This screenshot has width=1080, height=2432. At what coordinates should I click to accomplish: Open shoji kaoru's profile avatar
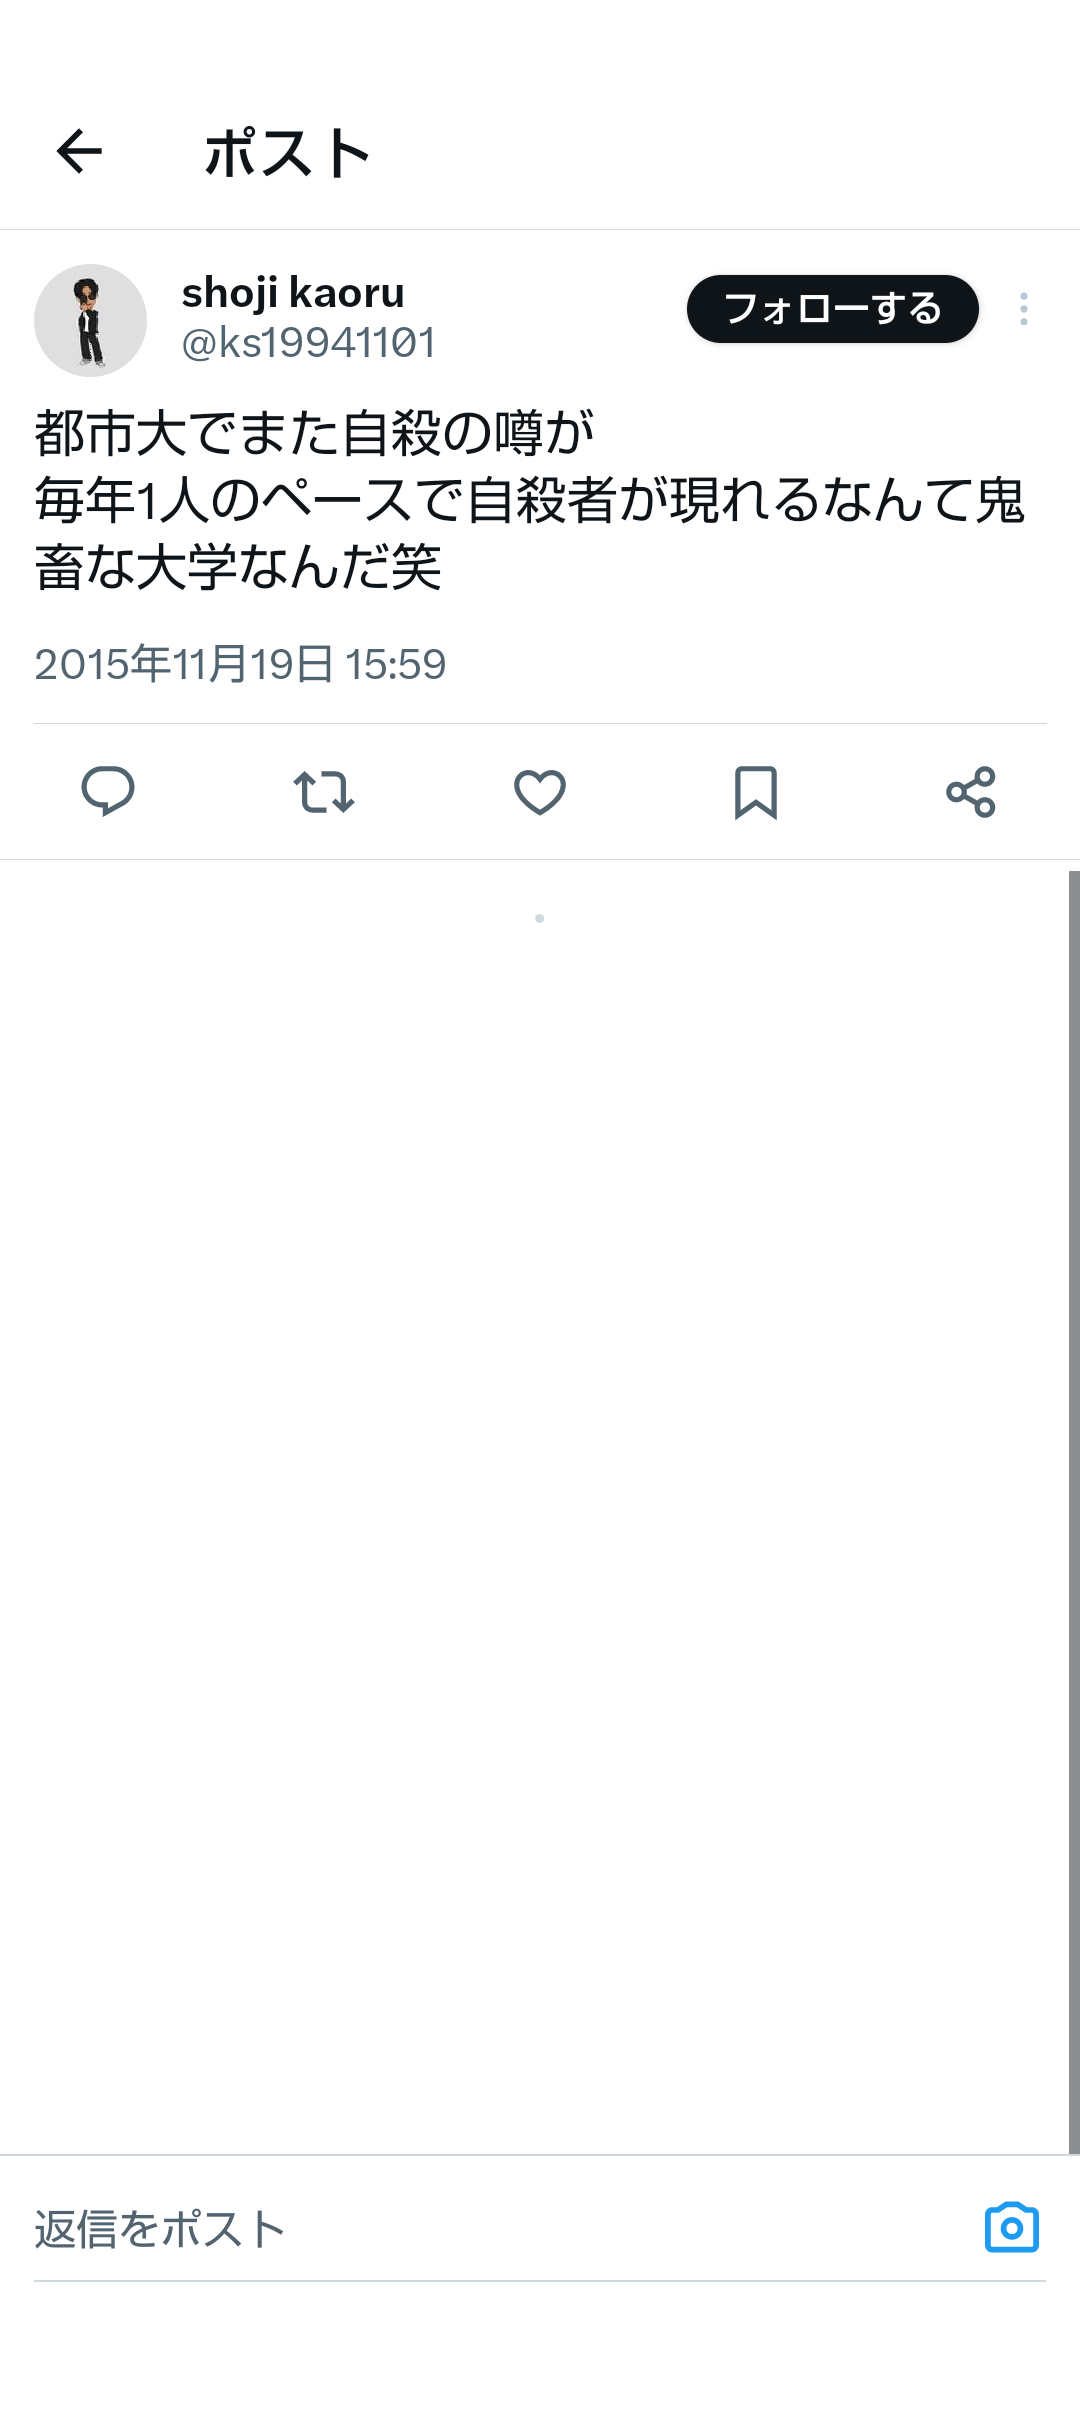pos(91,320)
